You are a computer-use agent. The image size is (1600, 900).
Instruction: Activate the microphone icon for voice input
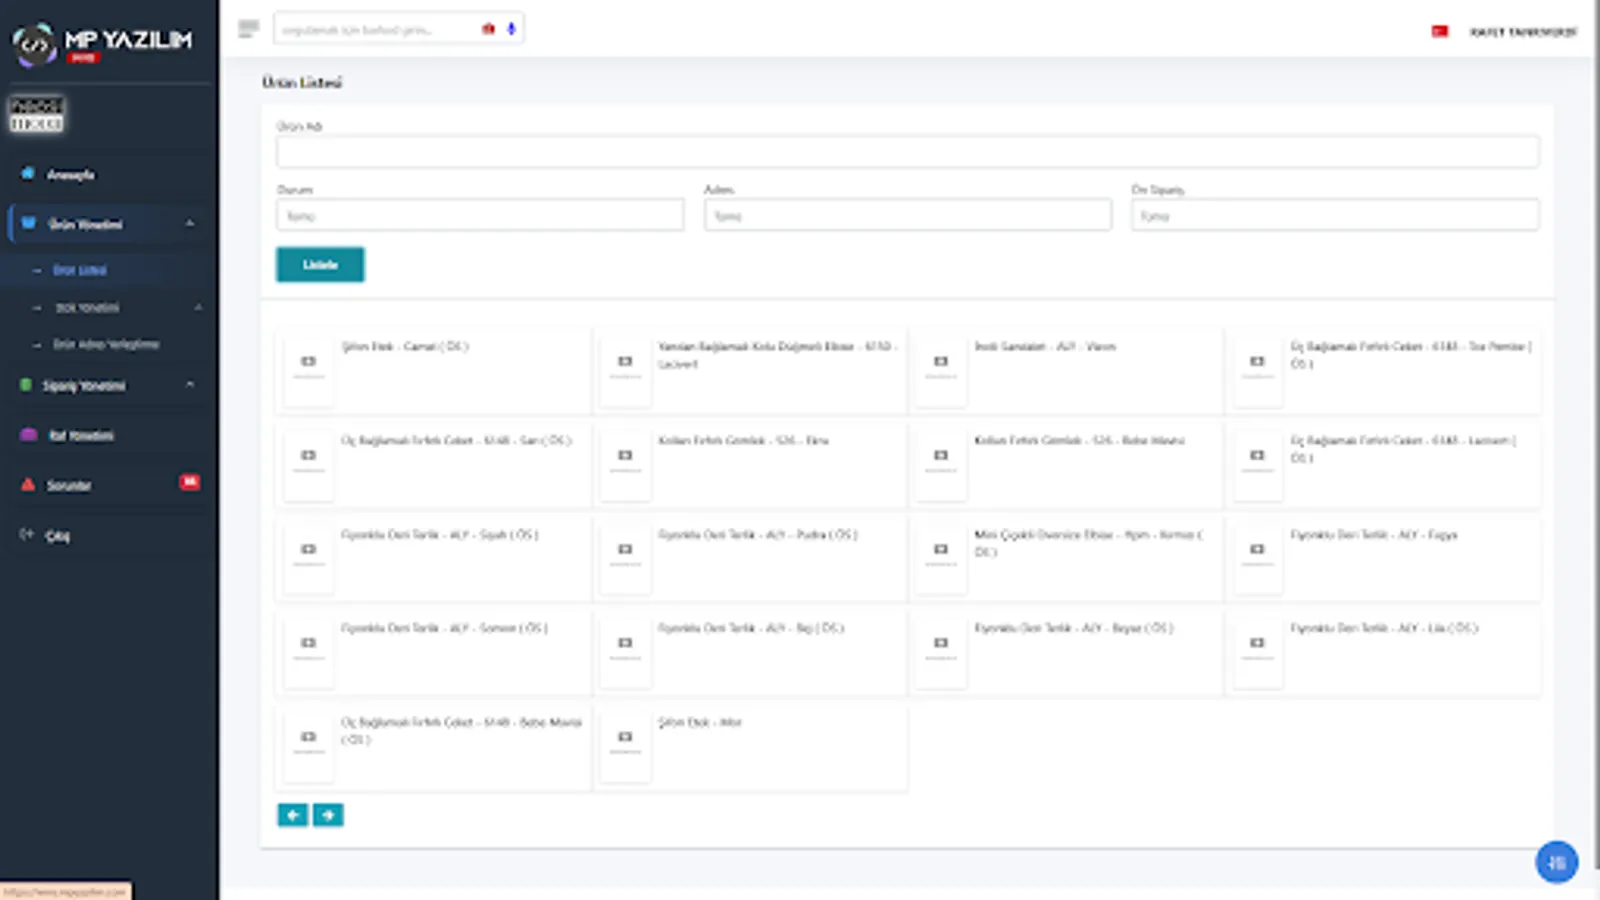[510, 28]
